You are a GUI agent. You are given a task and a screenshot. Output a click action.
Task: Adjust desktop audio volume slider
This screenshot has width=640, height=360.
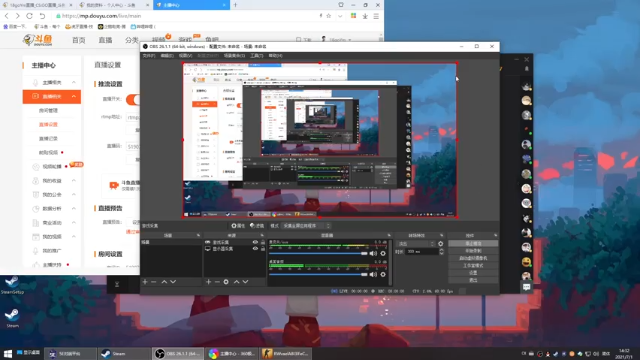click(318, 274)
